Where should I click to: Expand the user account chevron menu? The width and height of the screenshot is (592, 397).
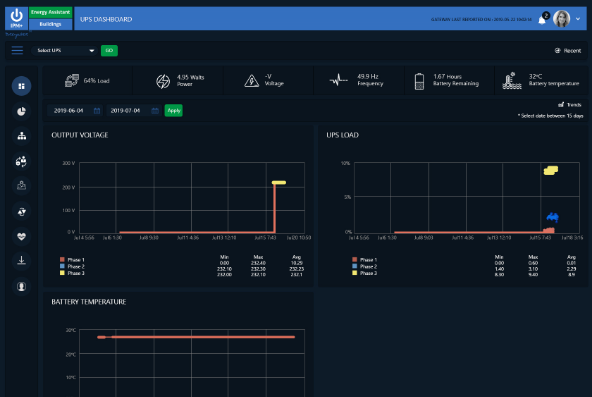[x=578, y=18]
